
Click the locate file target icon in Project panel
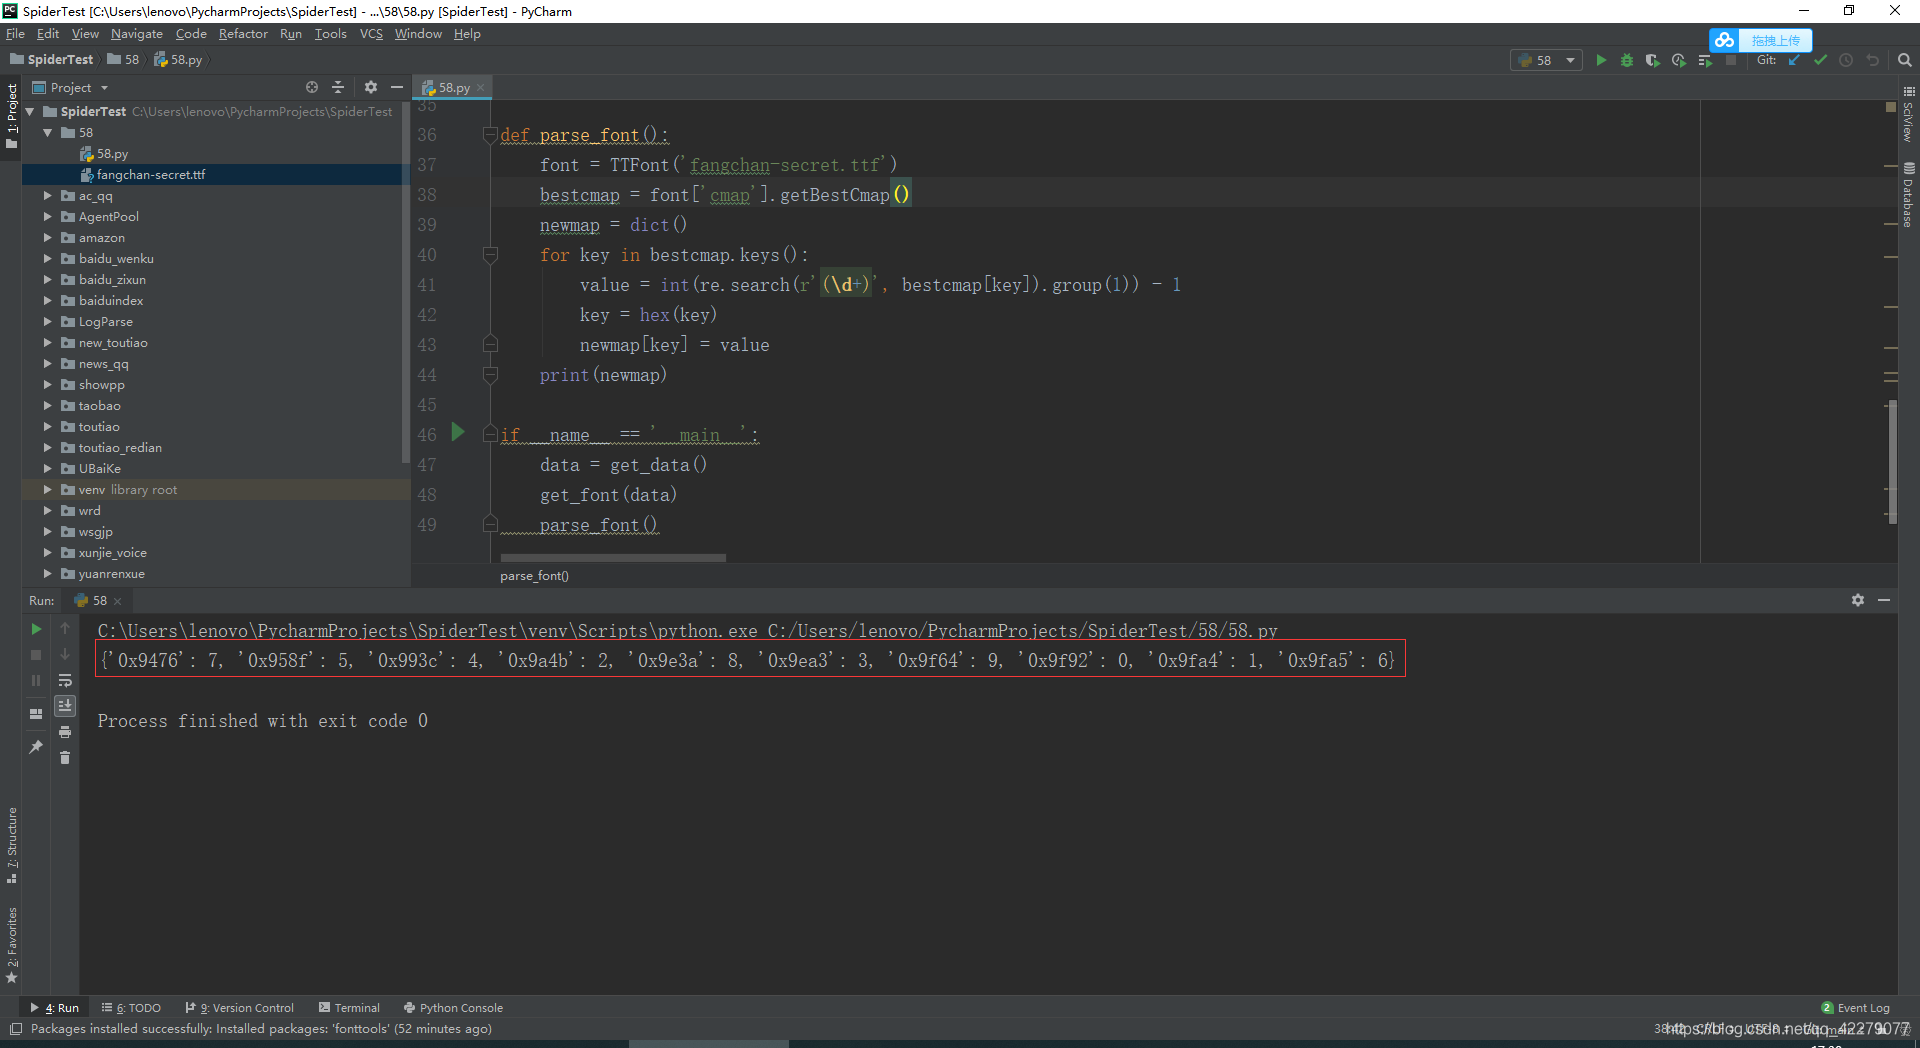pos(312,87)
